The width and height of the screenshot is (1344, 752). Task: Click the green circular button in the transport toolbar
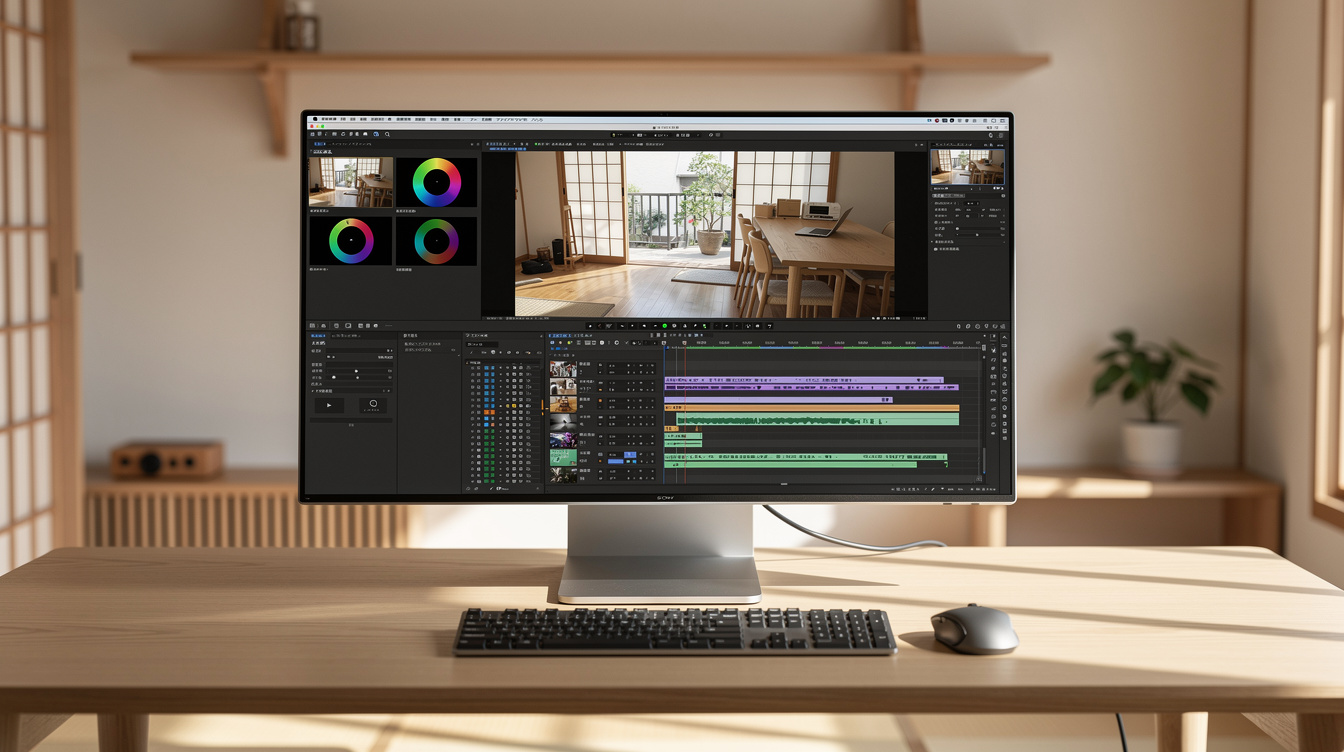tap(664, 326)
